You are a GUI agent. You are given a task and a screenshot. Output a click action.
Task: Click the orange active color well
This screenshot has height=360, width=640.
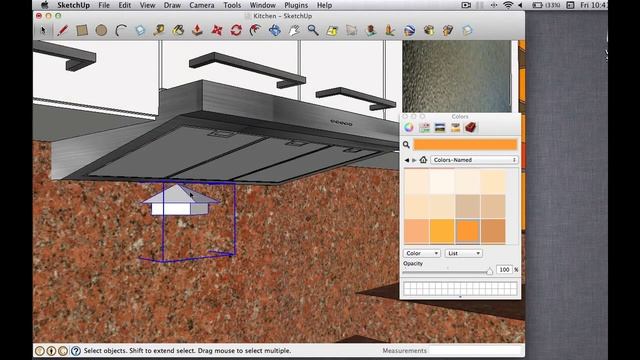point(465,144)
